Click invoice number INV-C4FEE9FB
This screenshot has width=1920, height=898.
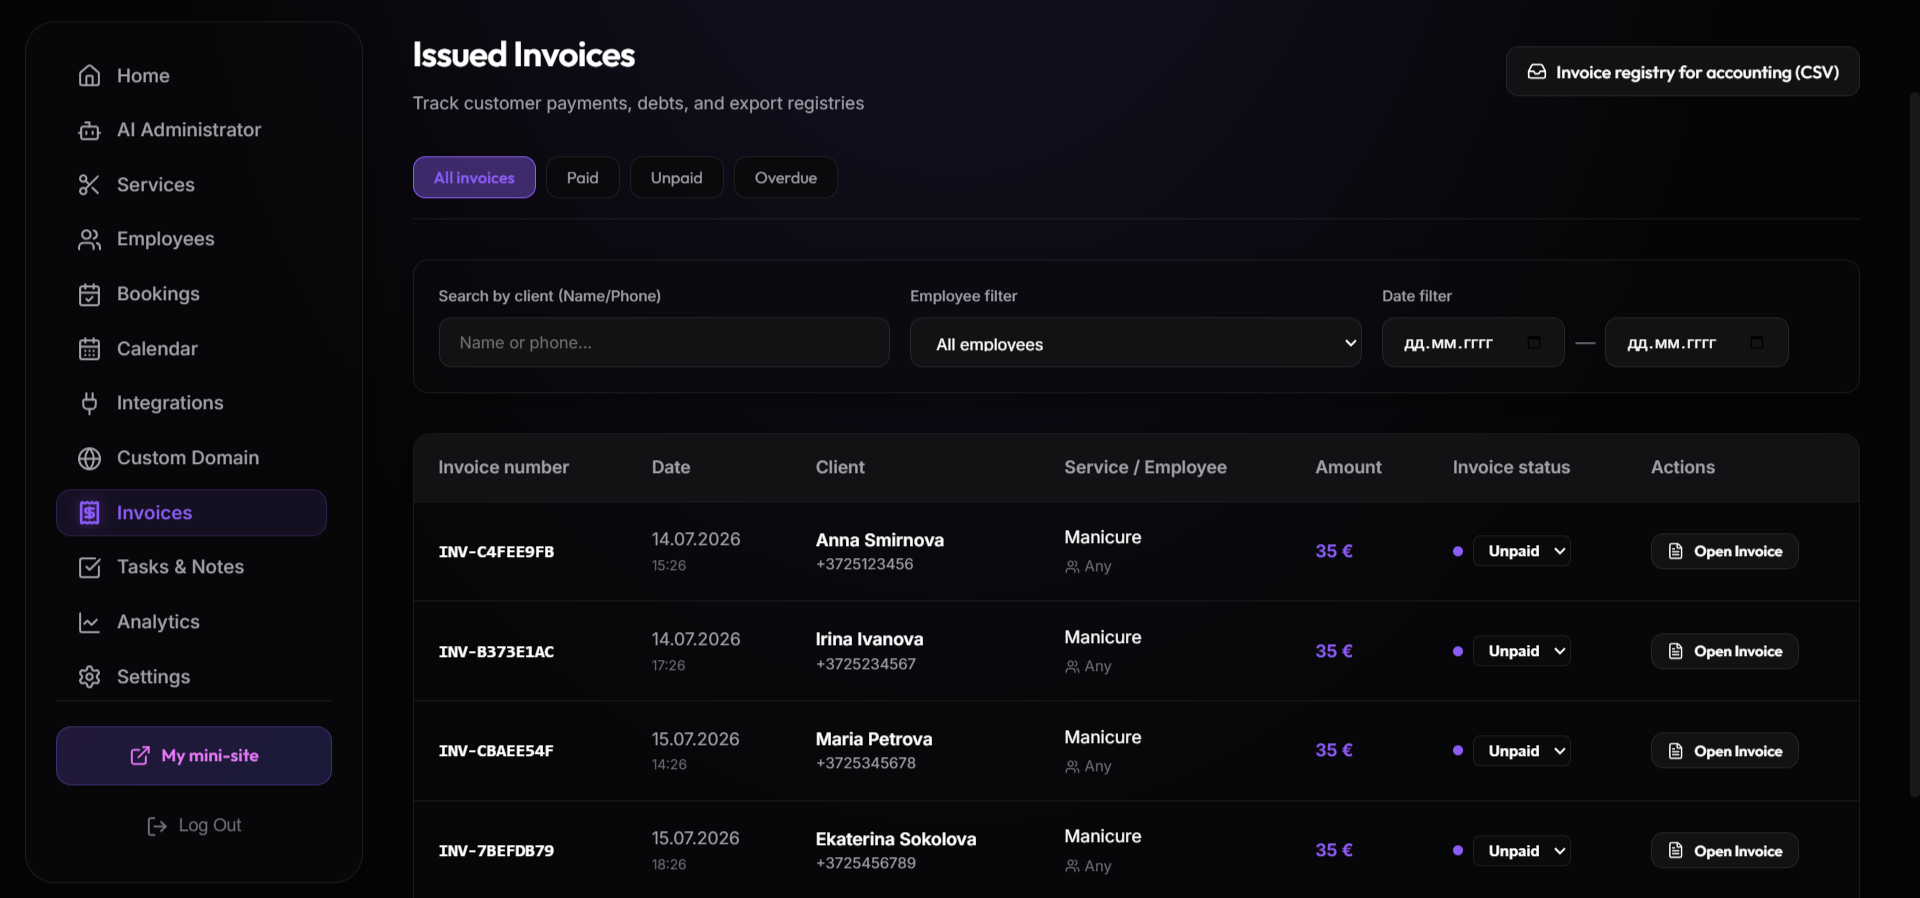click(x=496, y=552)
